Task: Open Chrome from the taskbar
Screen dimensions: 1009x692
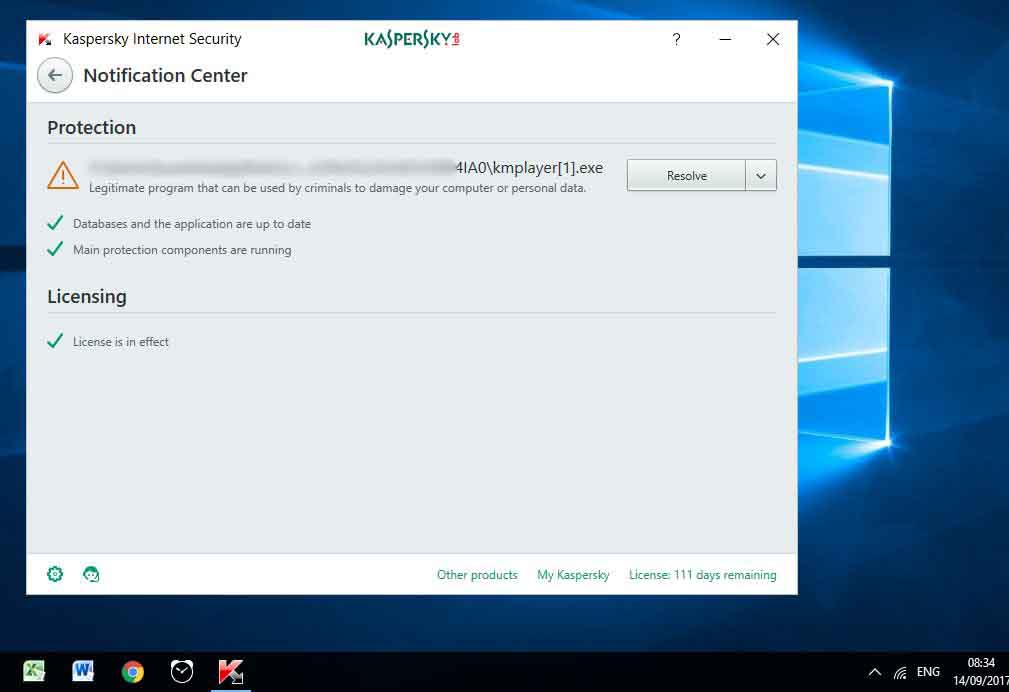Action: 133,672
